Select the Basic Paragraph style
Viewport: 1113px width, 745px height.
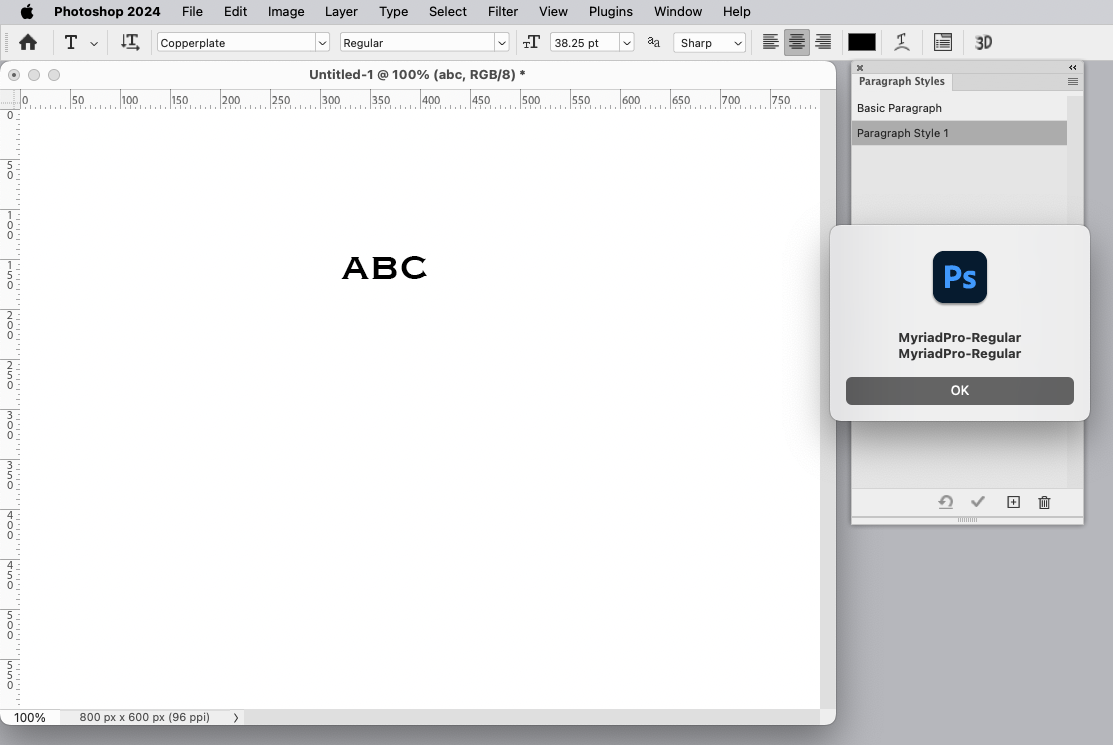click(x=959, y=108)
